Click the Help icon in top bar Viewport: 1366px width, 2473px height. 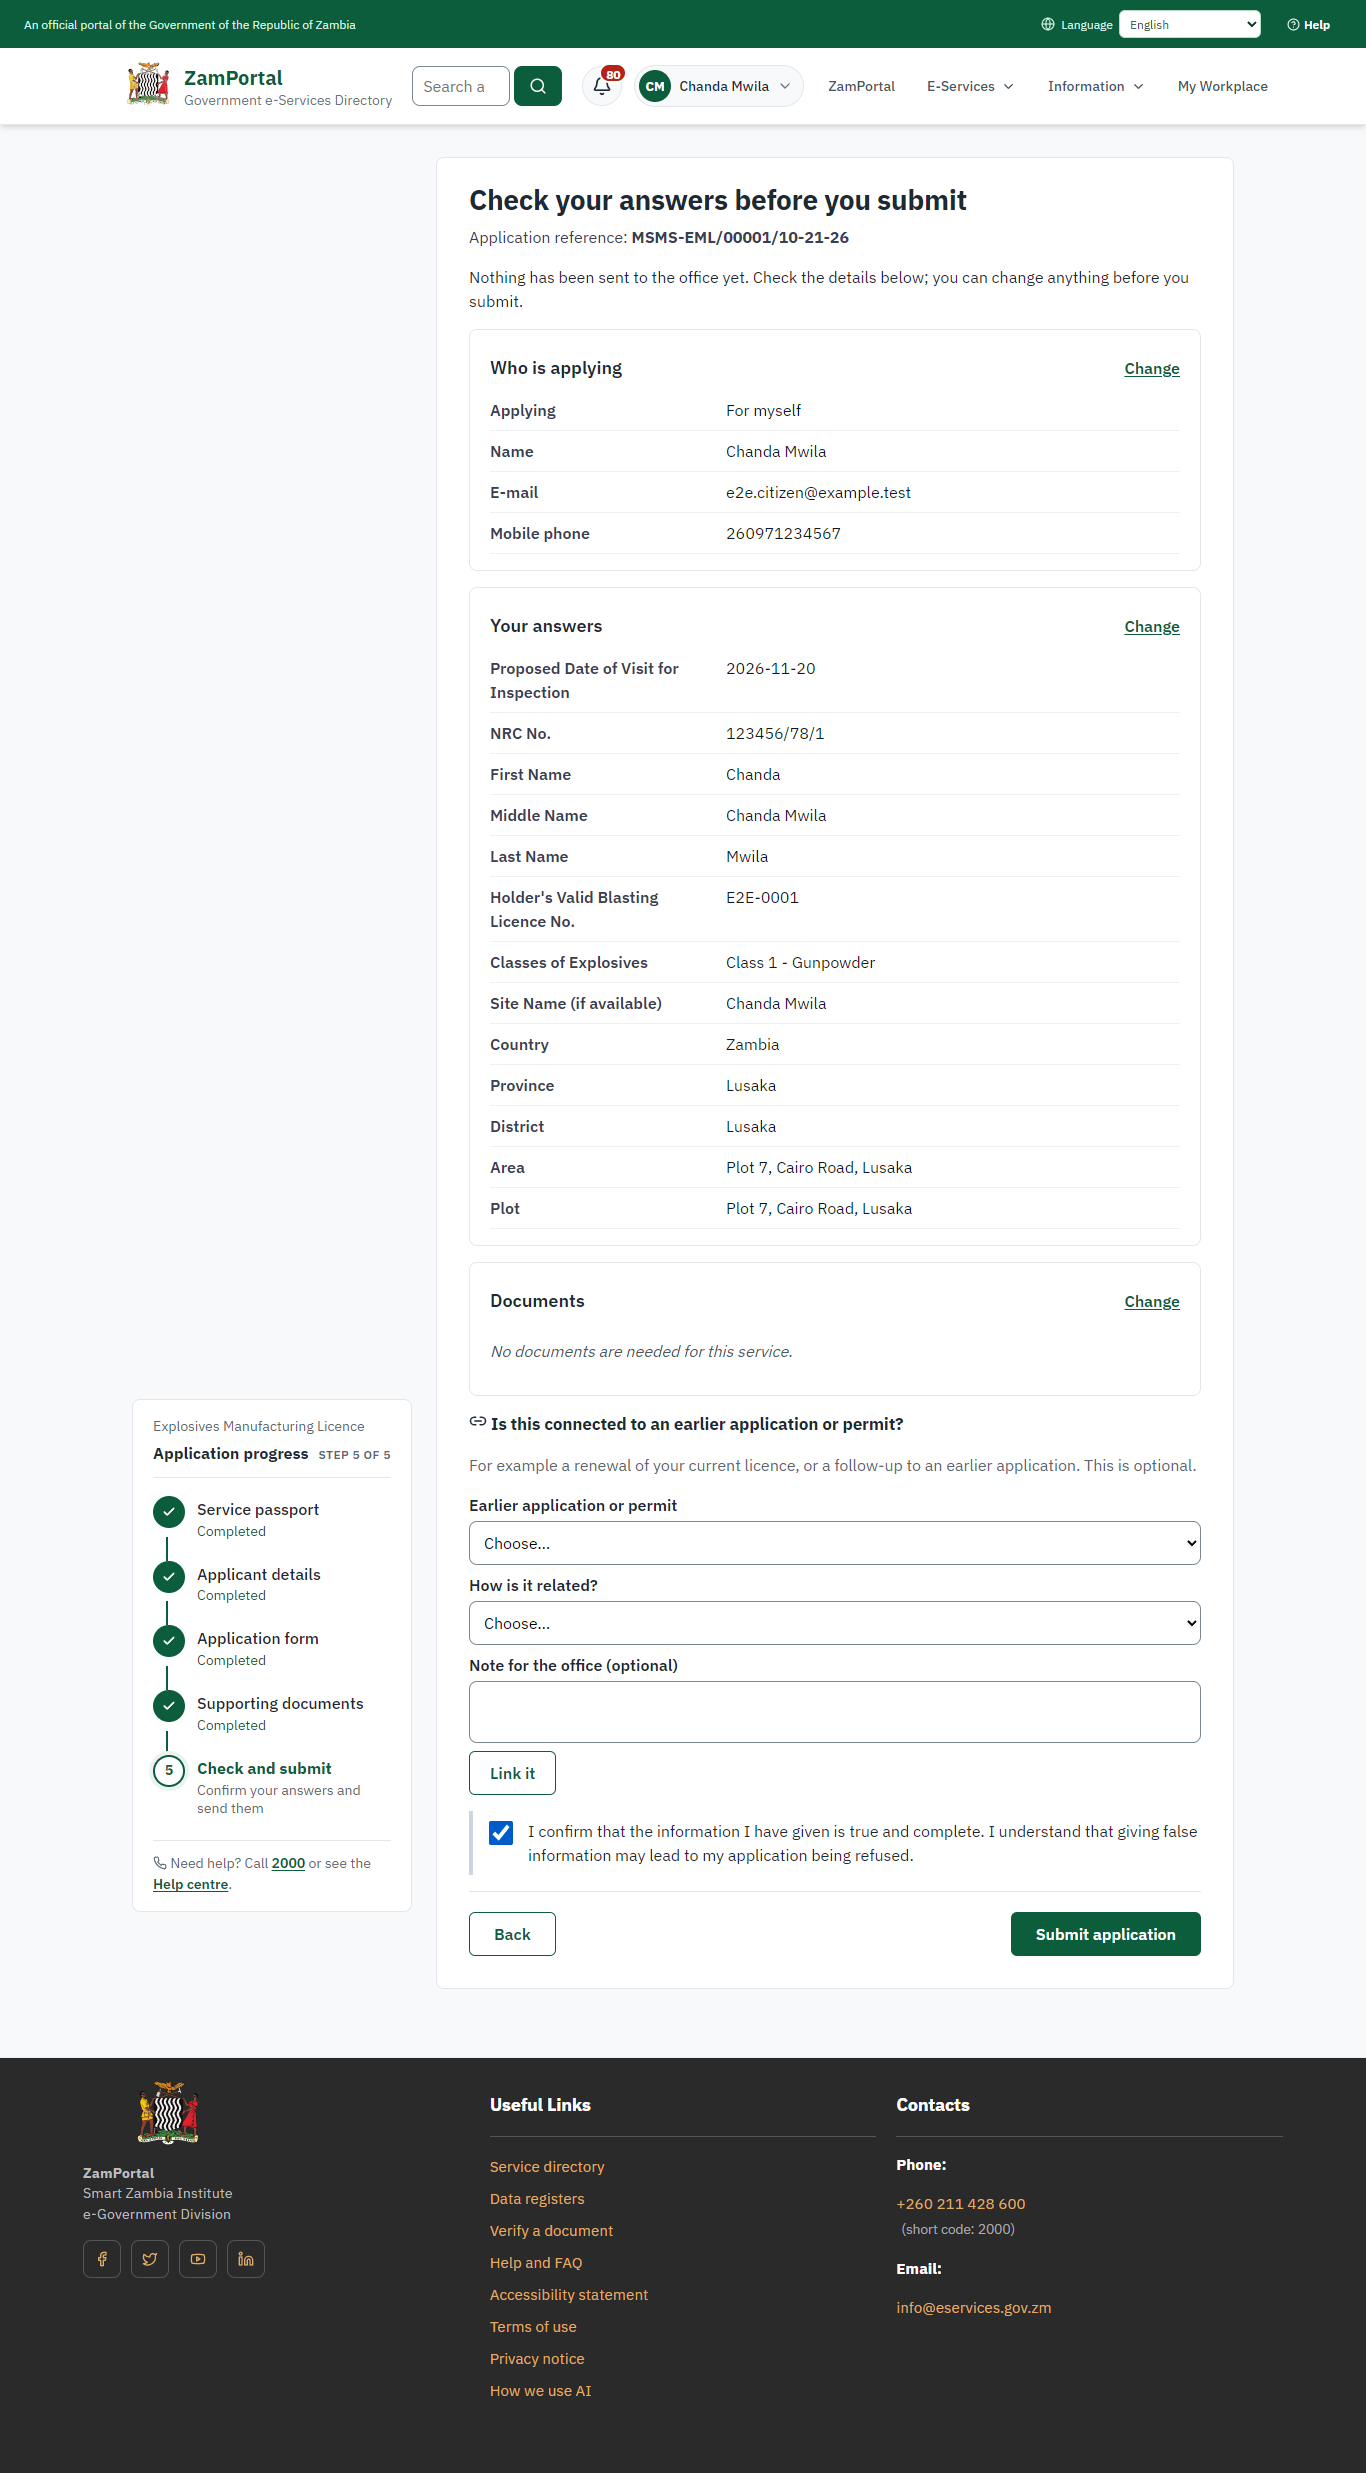(1293, 25)
